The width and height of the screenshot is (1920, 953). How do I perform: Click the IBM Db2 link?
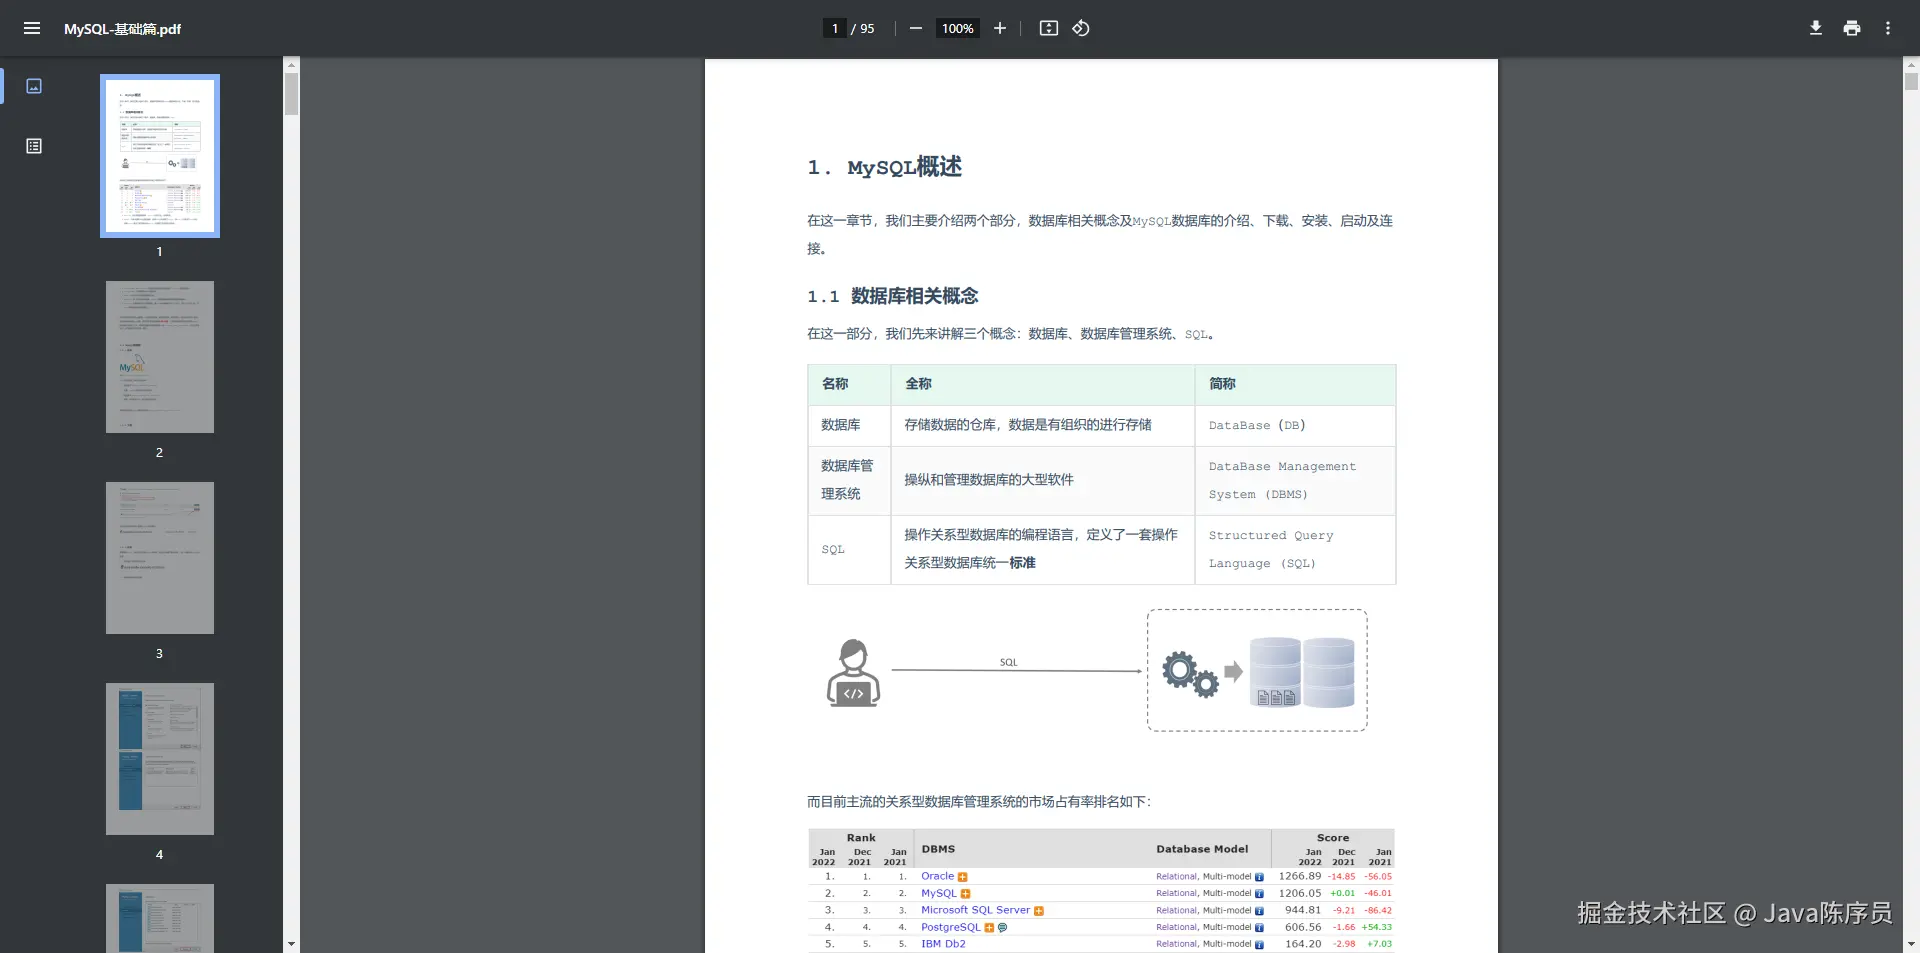pos(943,944)
